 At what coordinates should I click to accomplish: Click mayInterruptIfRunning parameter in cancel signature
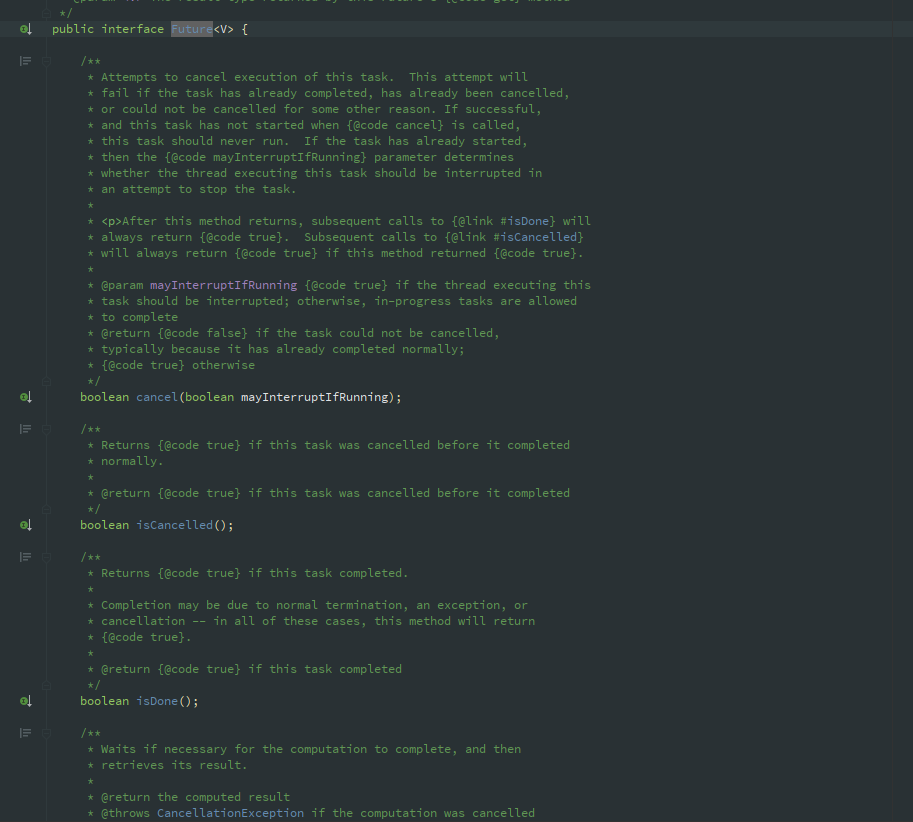click(314, 397)
